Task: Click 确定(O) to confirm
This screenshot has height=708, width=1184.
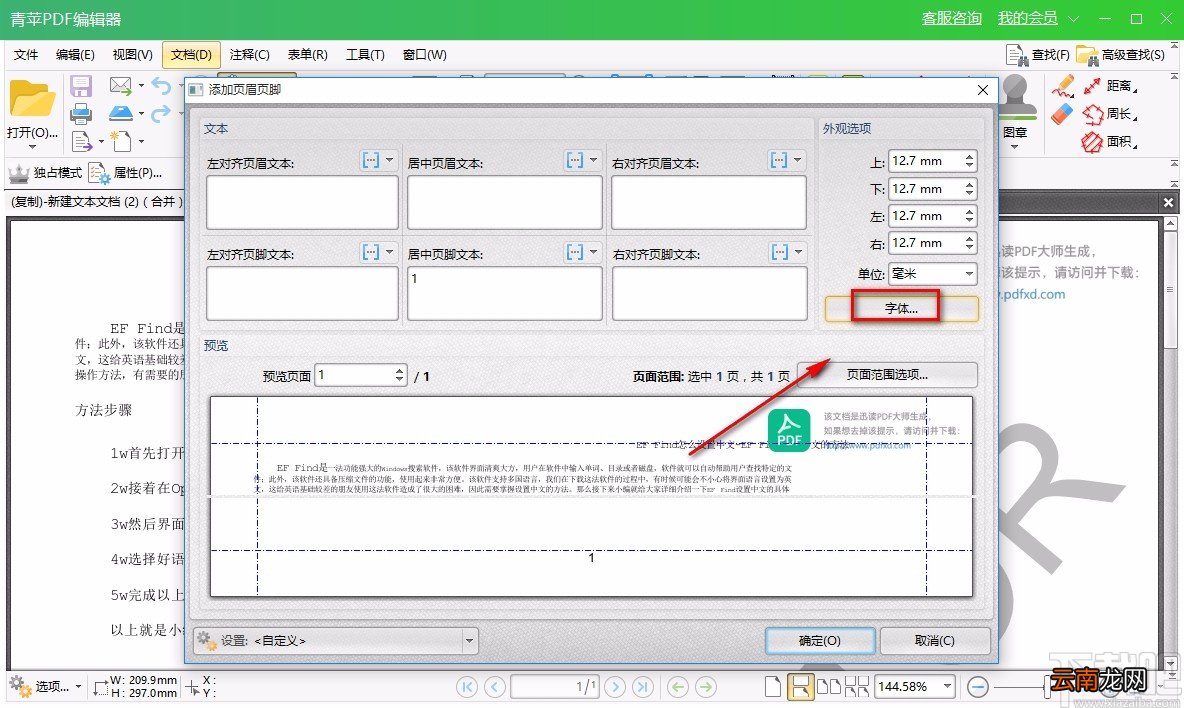Action: coord(820,640)
